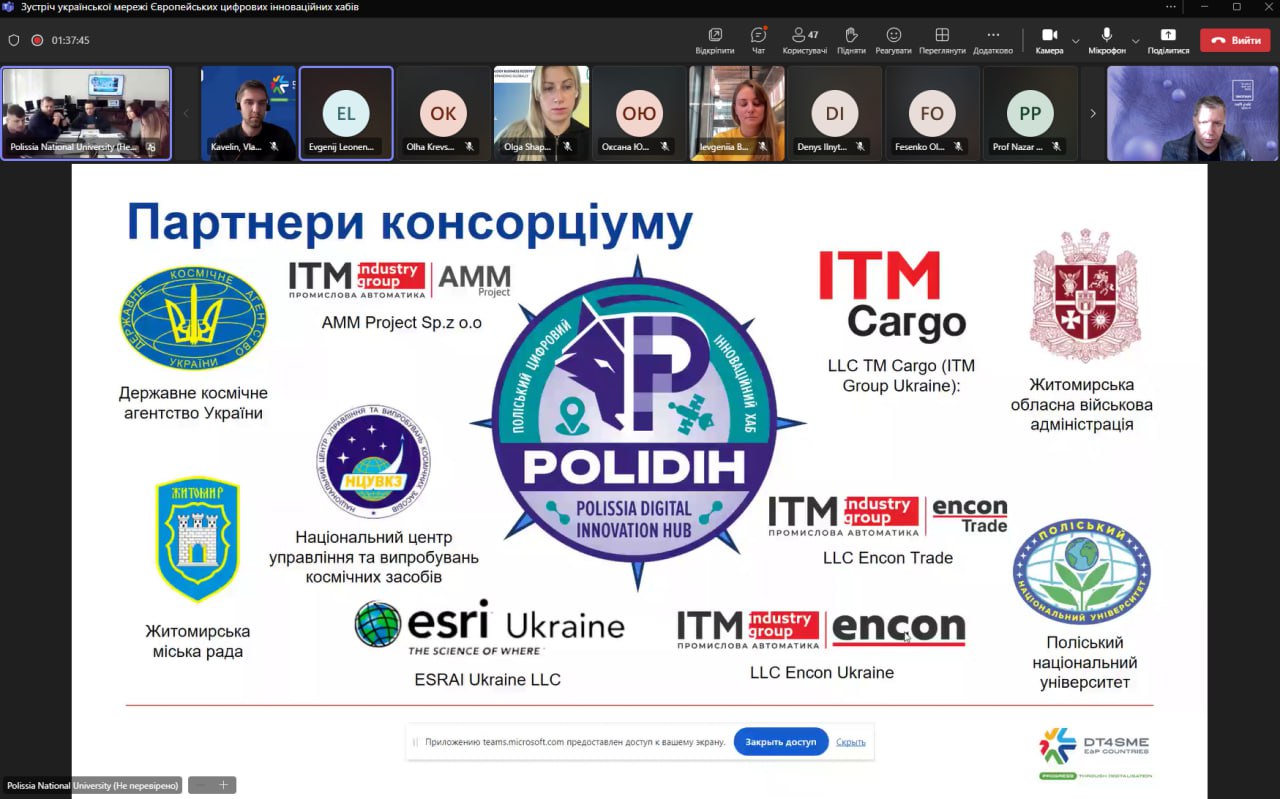
Task: Open Реагувати reactions smiley
Action: pyautogui.click(x=893, y=38)
